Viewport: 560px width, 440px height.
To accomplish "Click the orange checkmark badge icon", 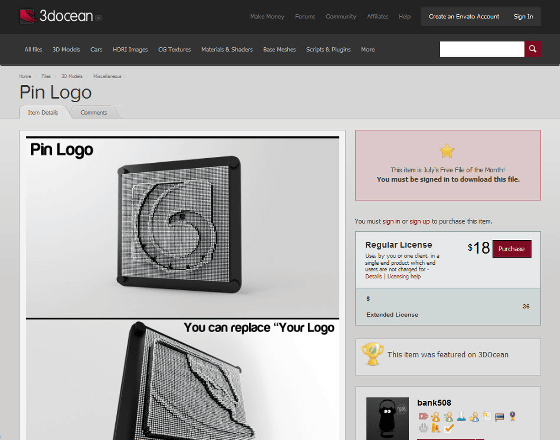I will click(x=449, y=428).
